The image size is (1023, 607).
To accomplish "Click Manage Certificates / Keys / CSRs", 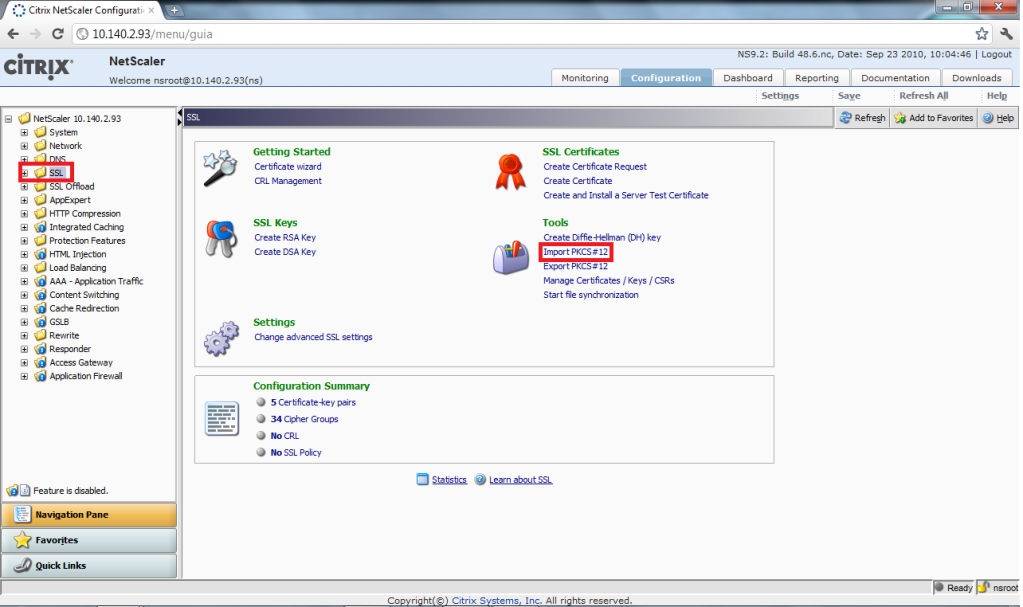I will pyautogui.click(x=609, y=281).
